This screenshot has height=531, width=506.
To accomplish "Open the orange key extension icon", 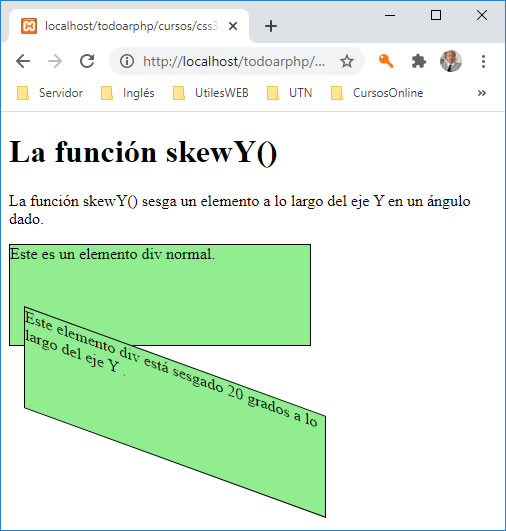I will [x=386, y=61].
